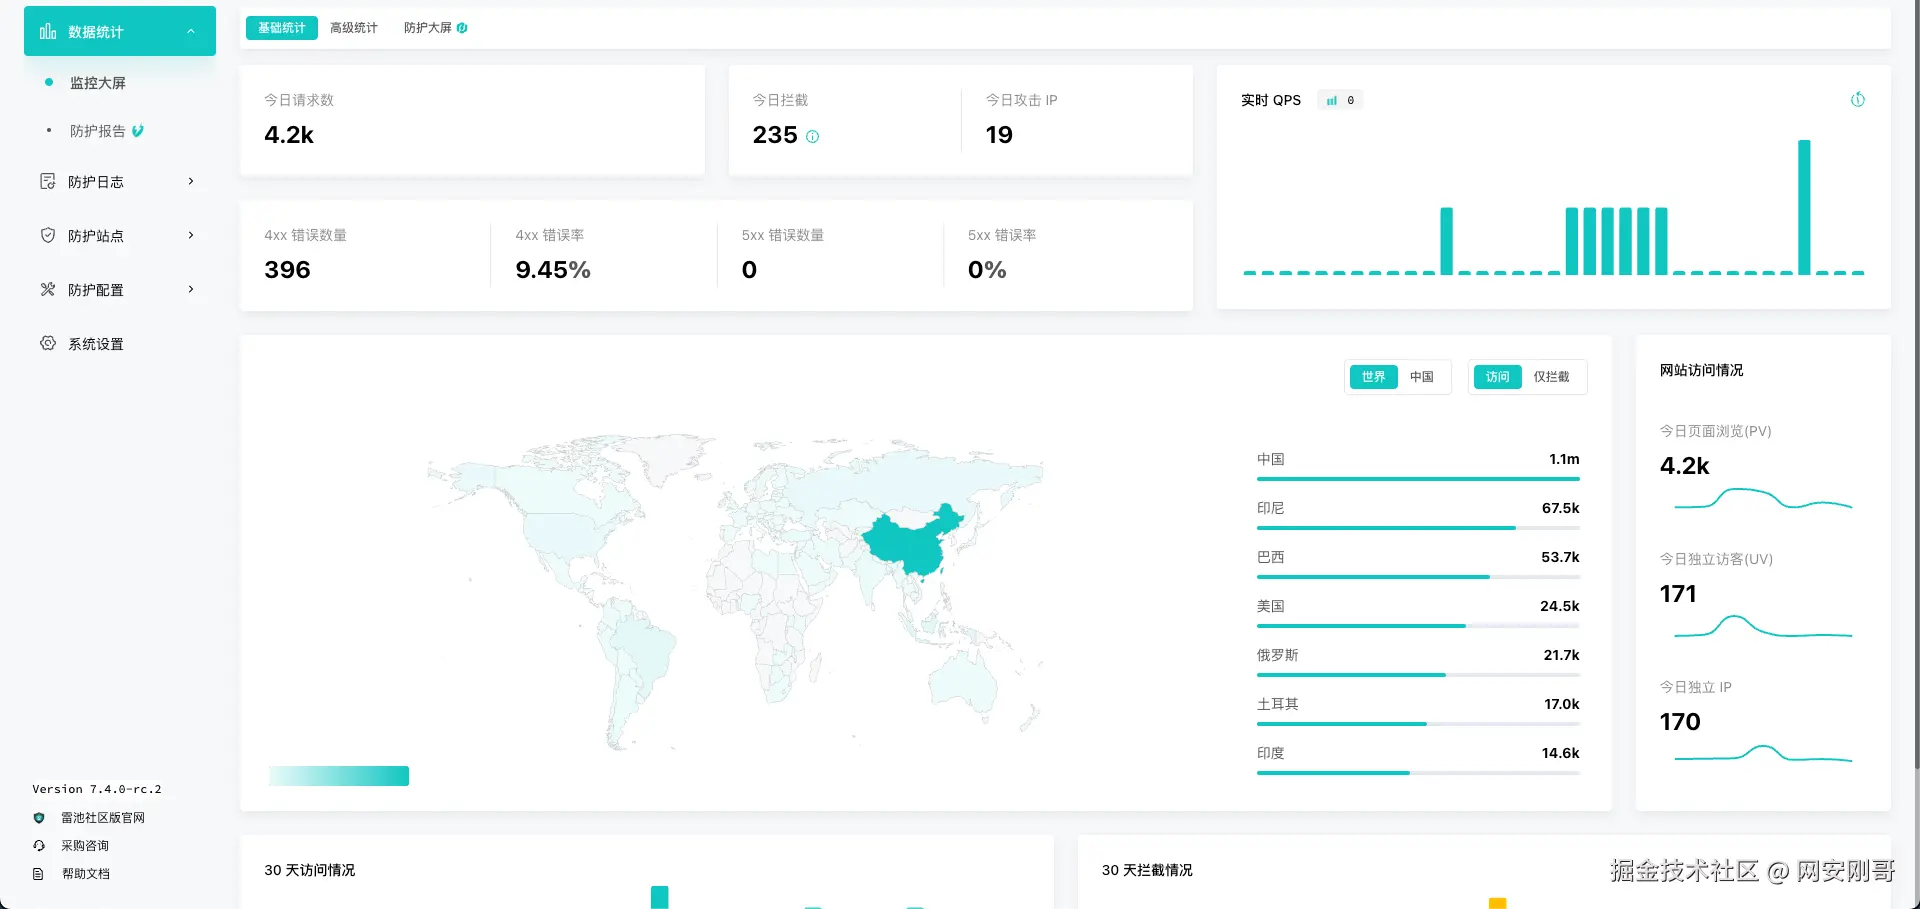Click the 美国 row value 24.5k

1560,606
